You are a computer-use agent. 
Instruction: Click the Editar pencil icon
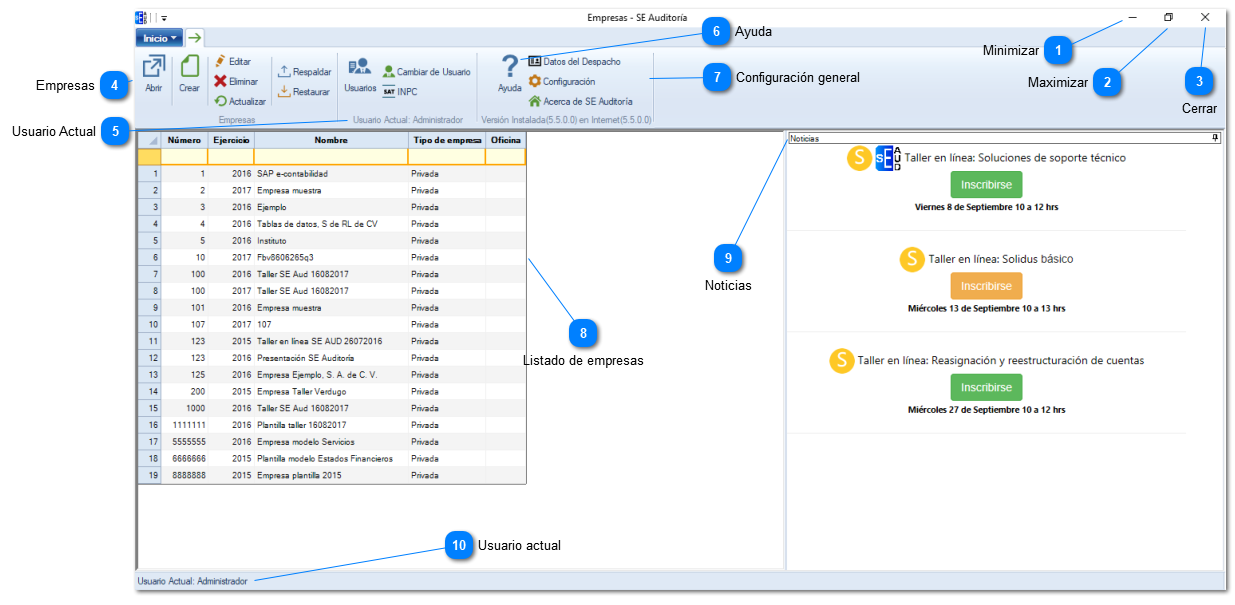[221, 62]
